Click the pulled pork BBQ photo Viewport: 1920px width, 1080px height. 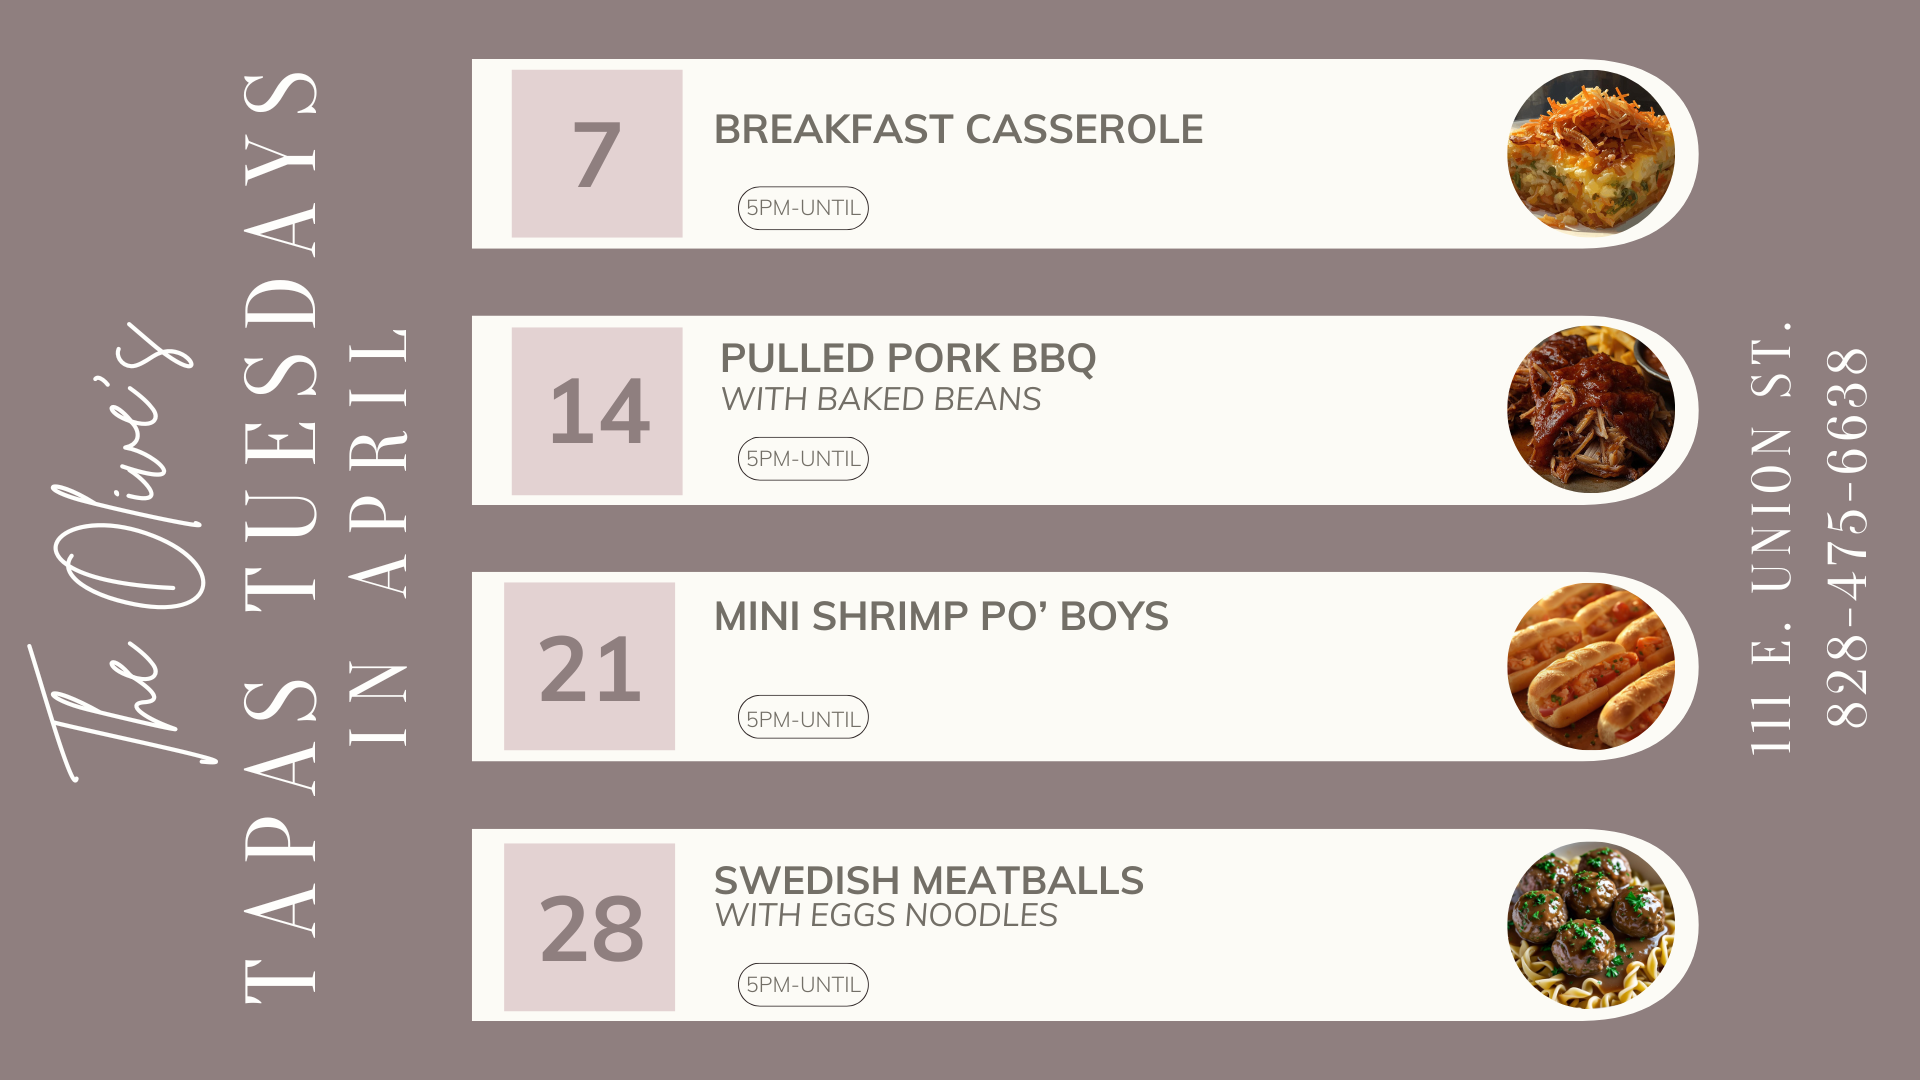click(x=1590, y=410)
